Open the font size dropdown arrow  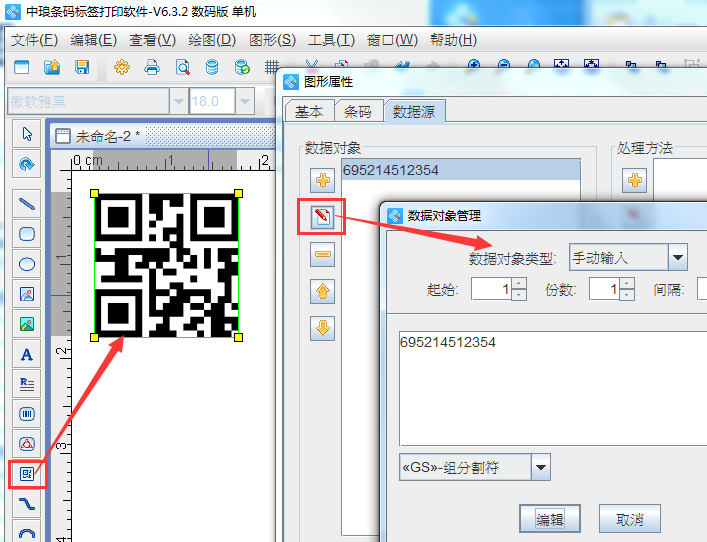click(245, 101)
